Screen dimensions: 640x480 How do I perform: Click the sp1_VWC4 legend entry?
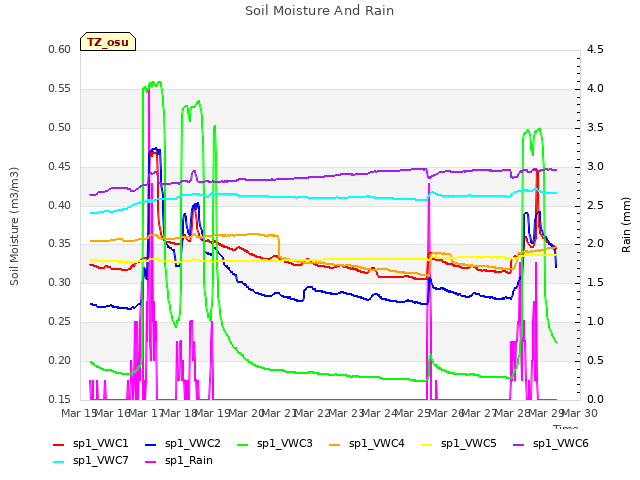tap(367, 444)
